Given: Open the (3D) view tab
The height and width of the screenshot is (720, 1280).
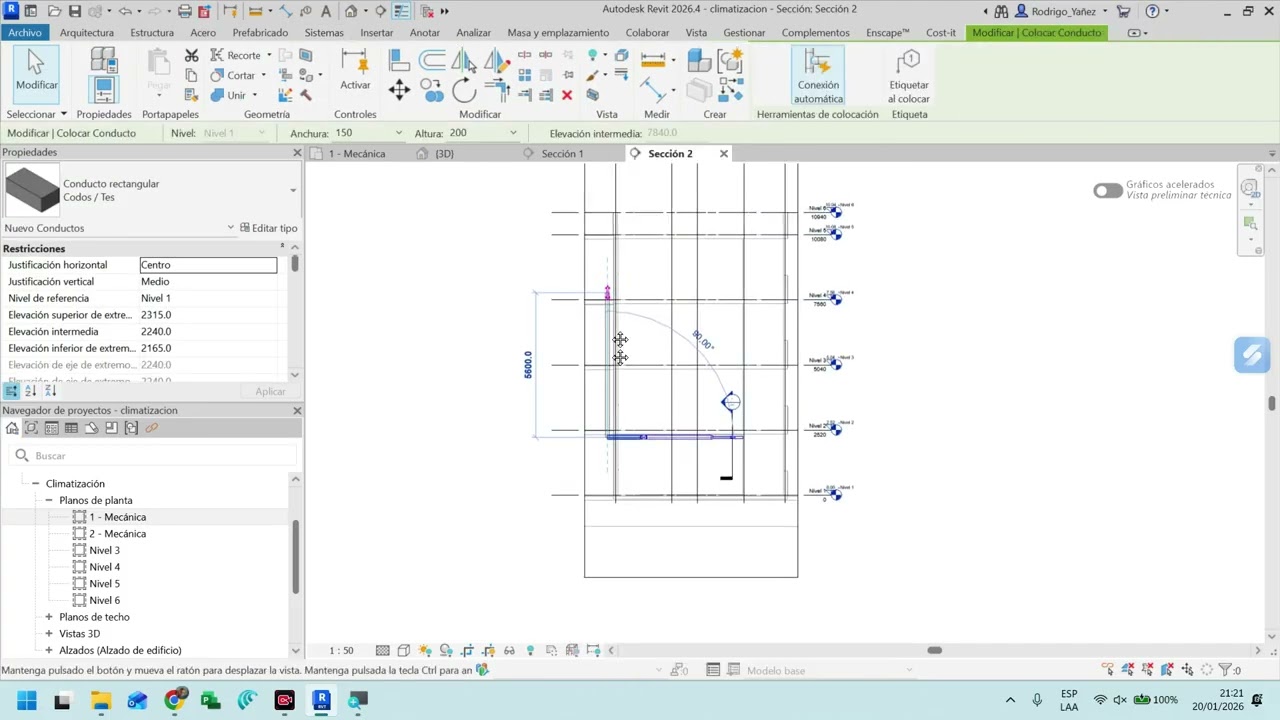Looking at the screenshot, I should (x=444, y=154).
